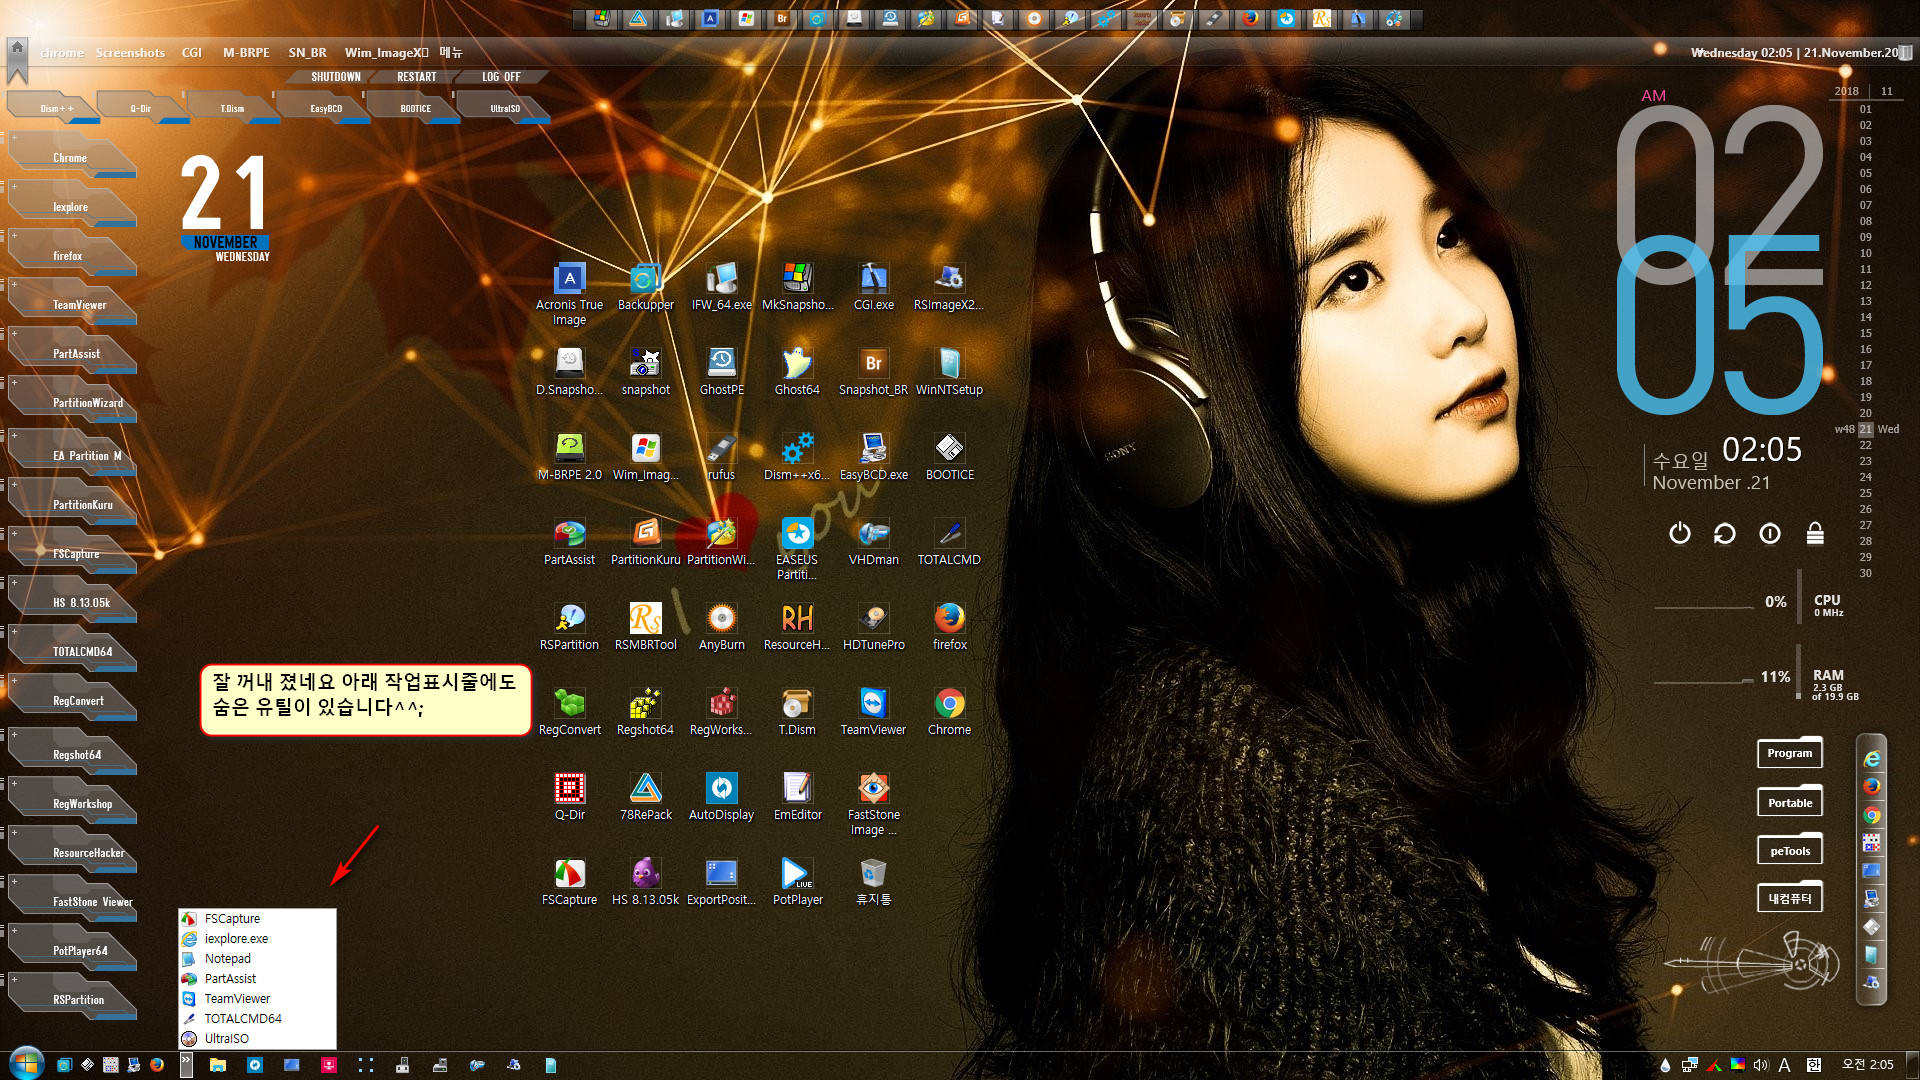Click the SHUTDOWN button
Viewport: 1920px width, 1080px height.
pos(335,77)
